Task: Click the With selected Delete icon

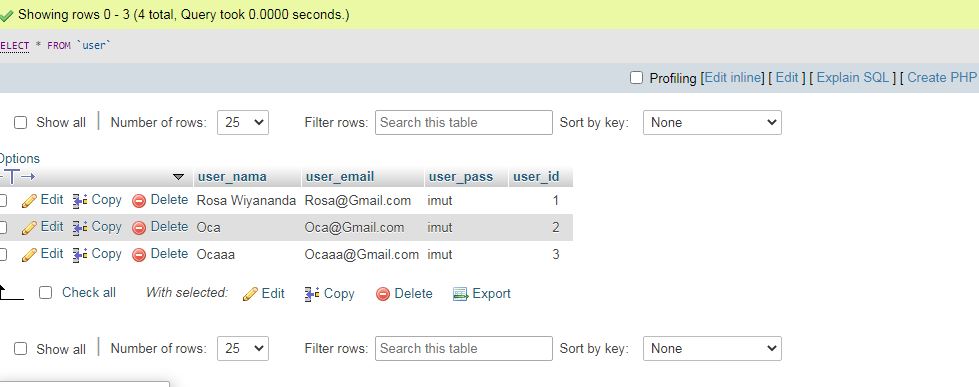Action: (383, 294)
